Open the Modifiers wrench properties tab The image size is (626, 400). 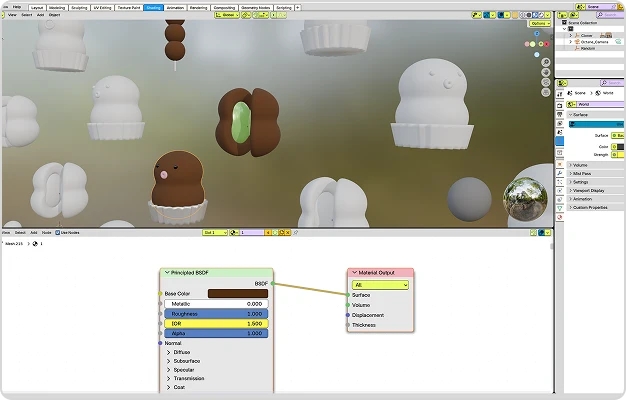pos(560,173)
